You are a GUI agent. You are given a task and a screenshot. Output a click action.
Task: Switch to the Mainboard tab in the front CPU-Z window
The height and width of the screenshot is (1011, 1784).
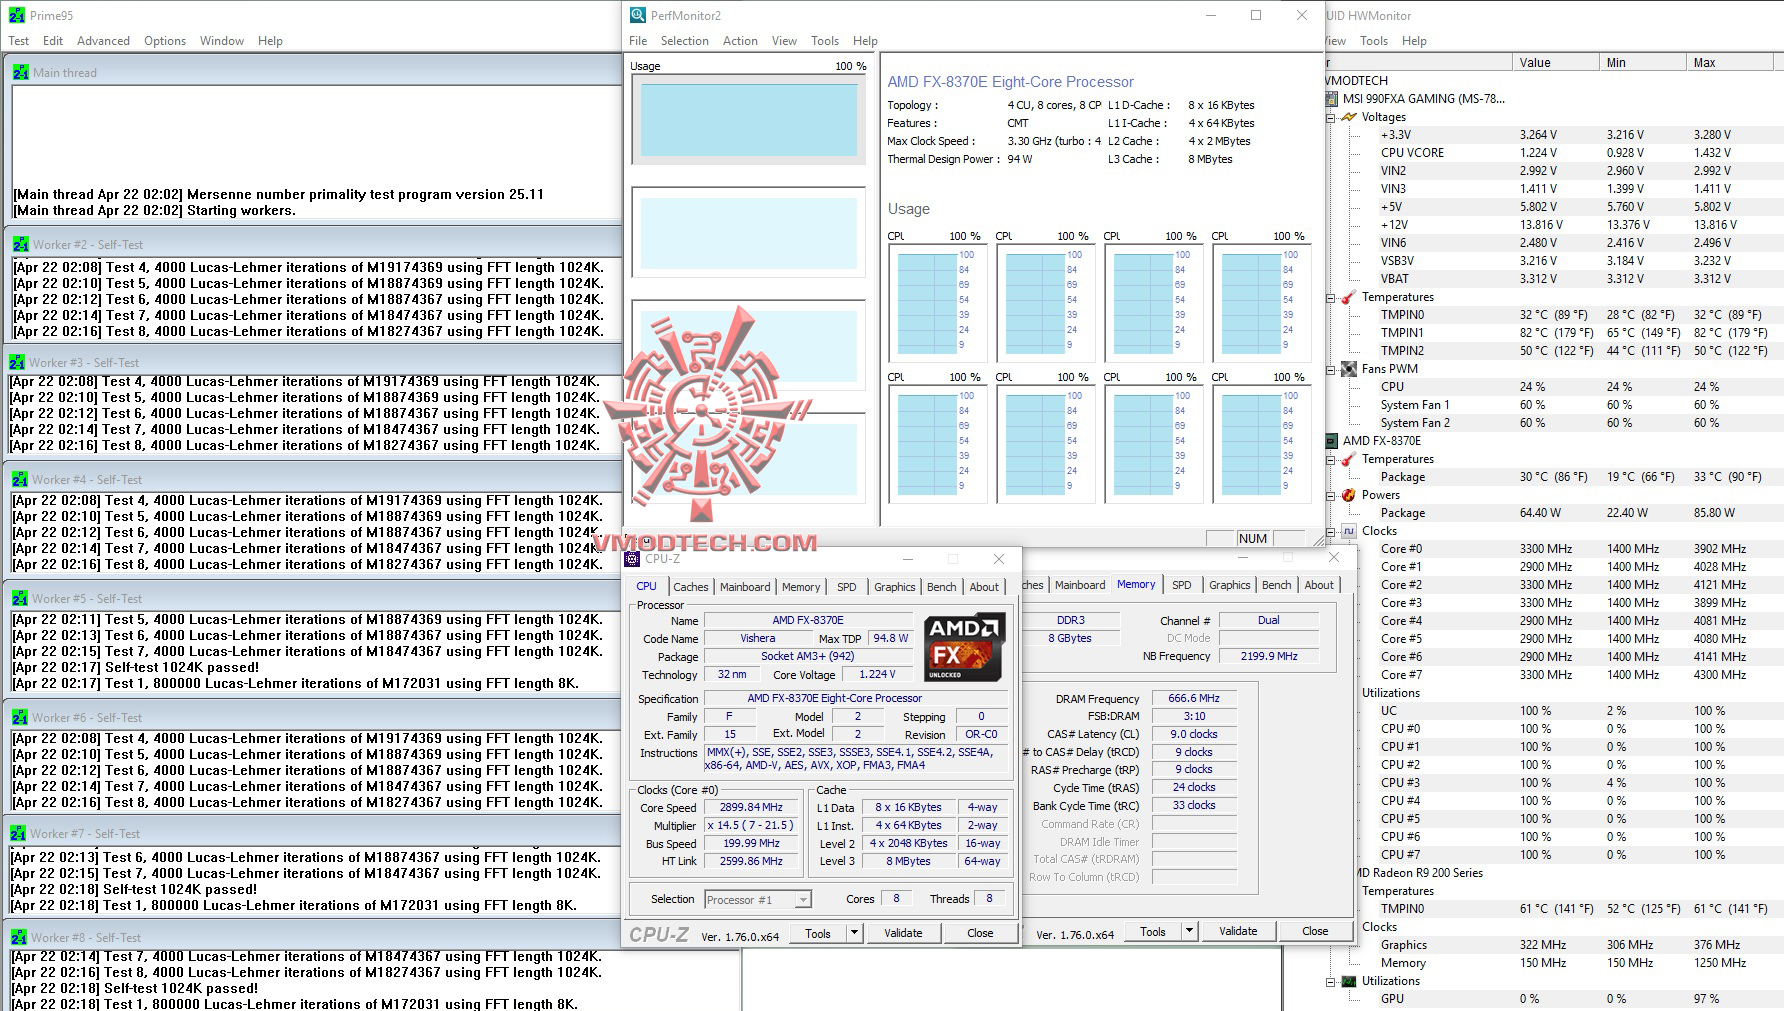(745, 587)
